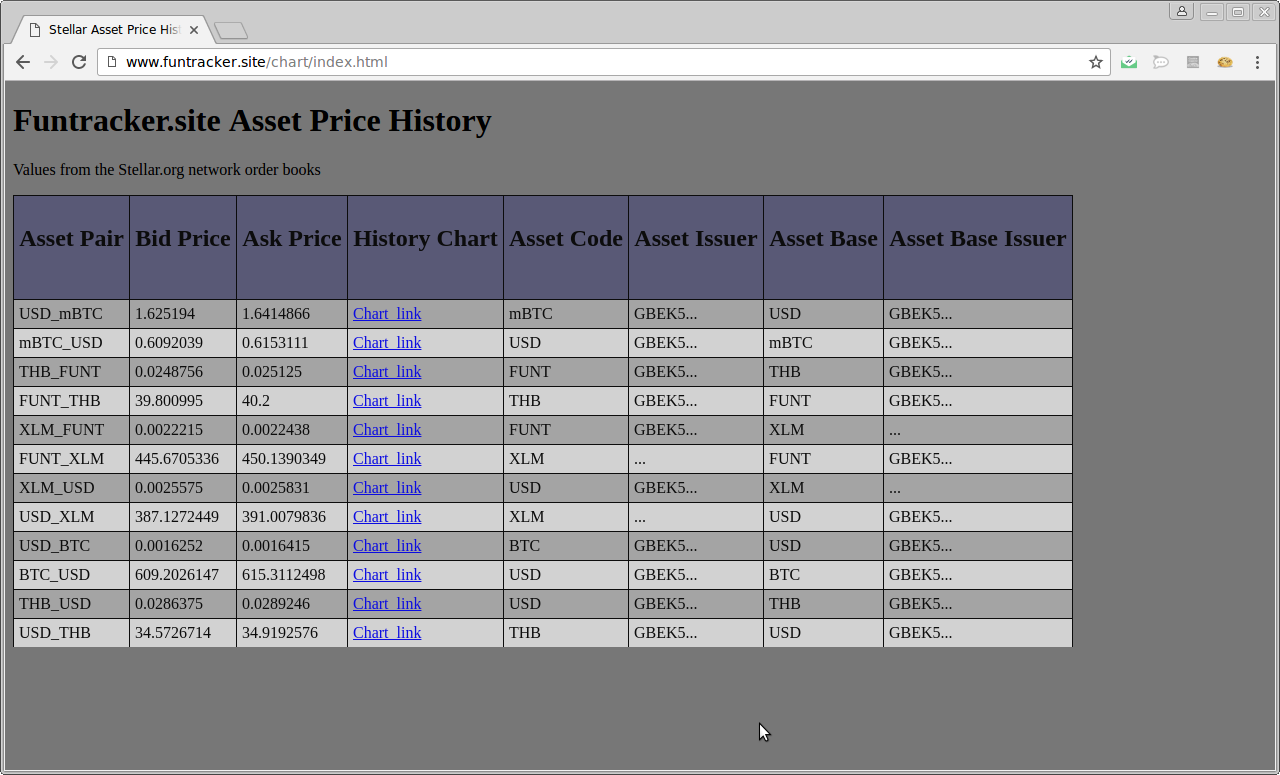Reload the page with the refresh icon

pyautogui.click(x=79, y=62)
